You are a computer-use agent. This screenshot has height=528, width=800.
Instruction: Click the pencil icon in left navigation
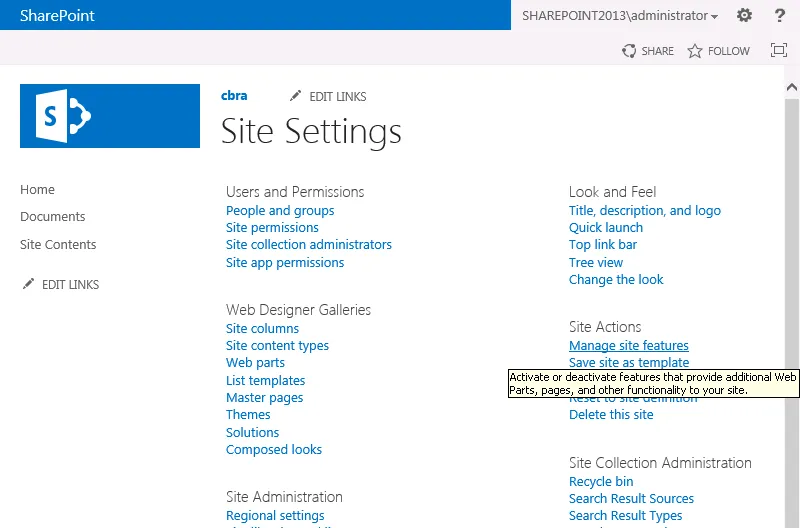[29, 284]
